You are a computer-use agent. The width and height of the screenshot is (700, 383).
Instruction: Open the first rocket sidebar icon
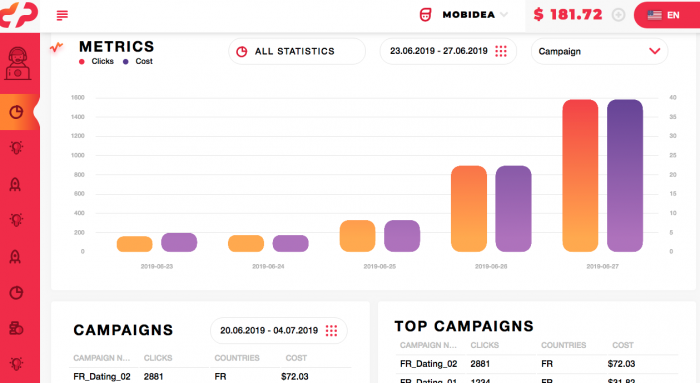tap(15, 184)
